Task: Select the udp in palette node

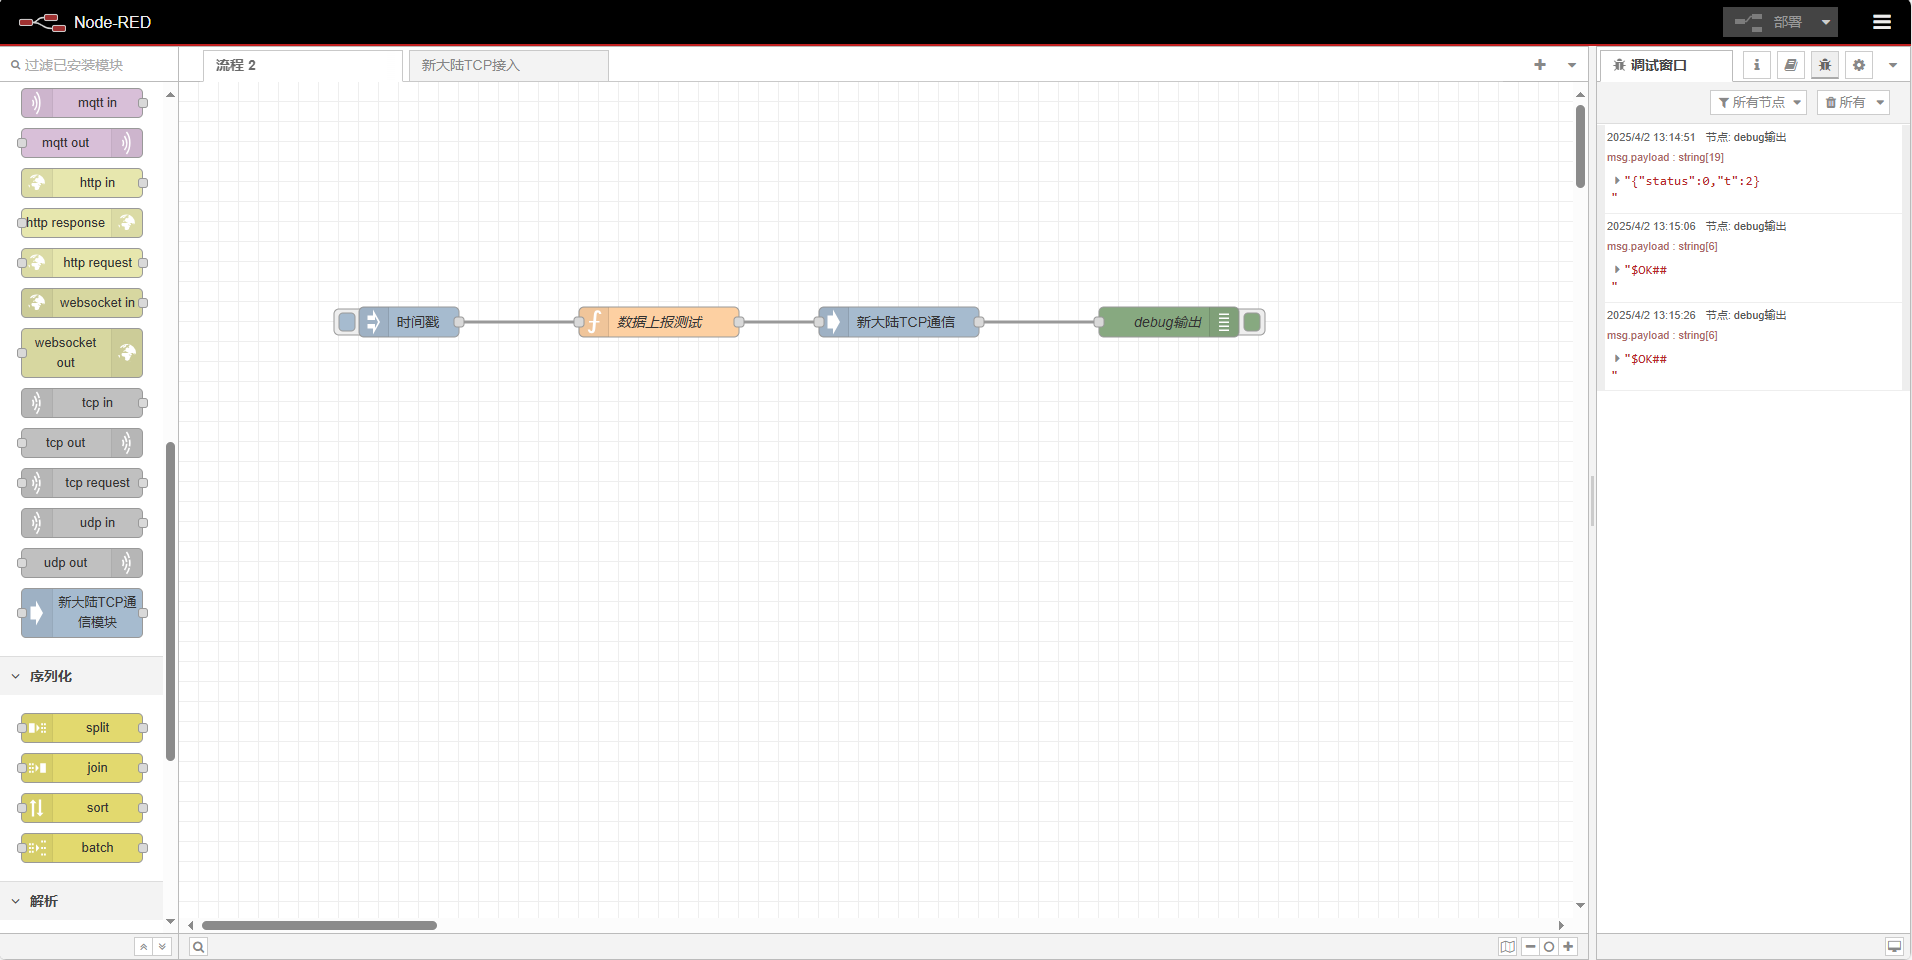Action: click(82, 523)
